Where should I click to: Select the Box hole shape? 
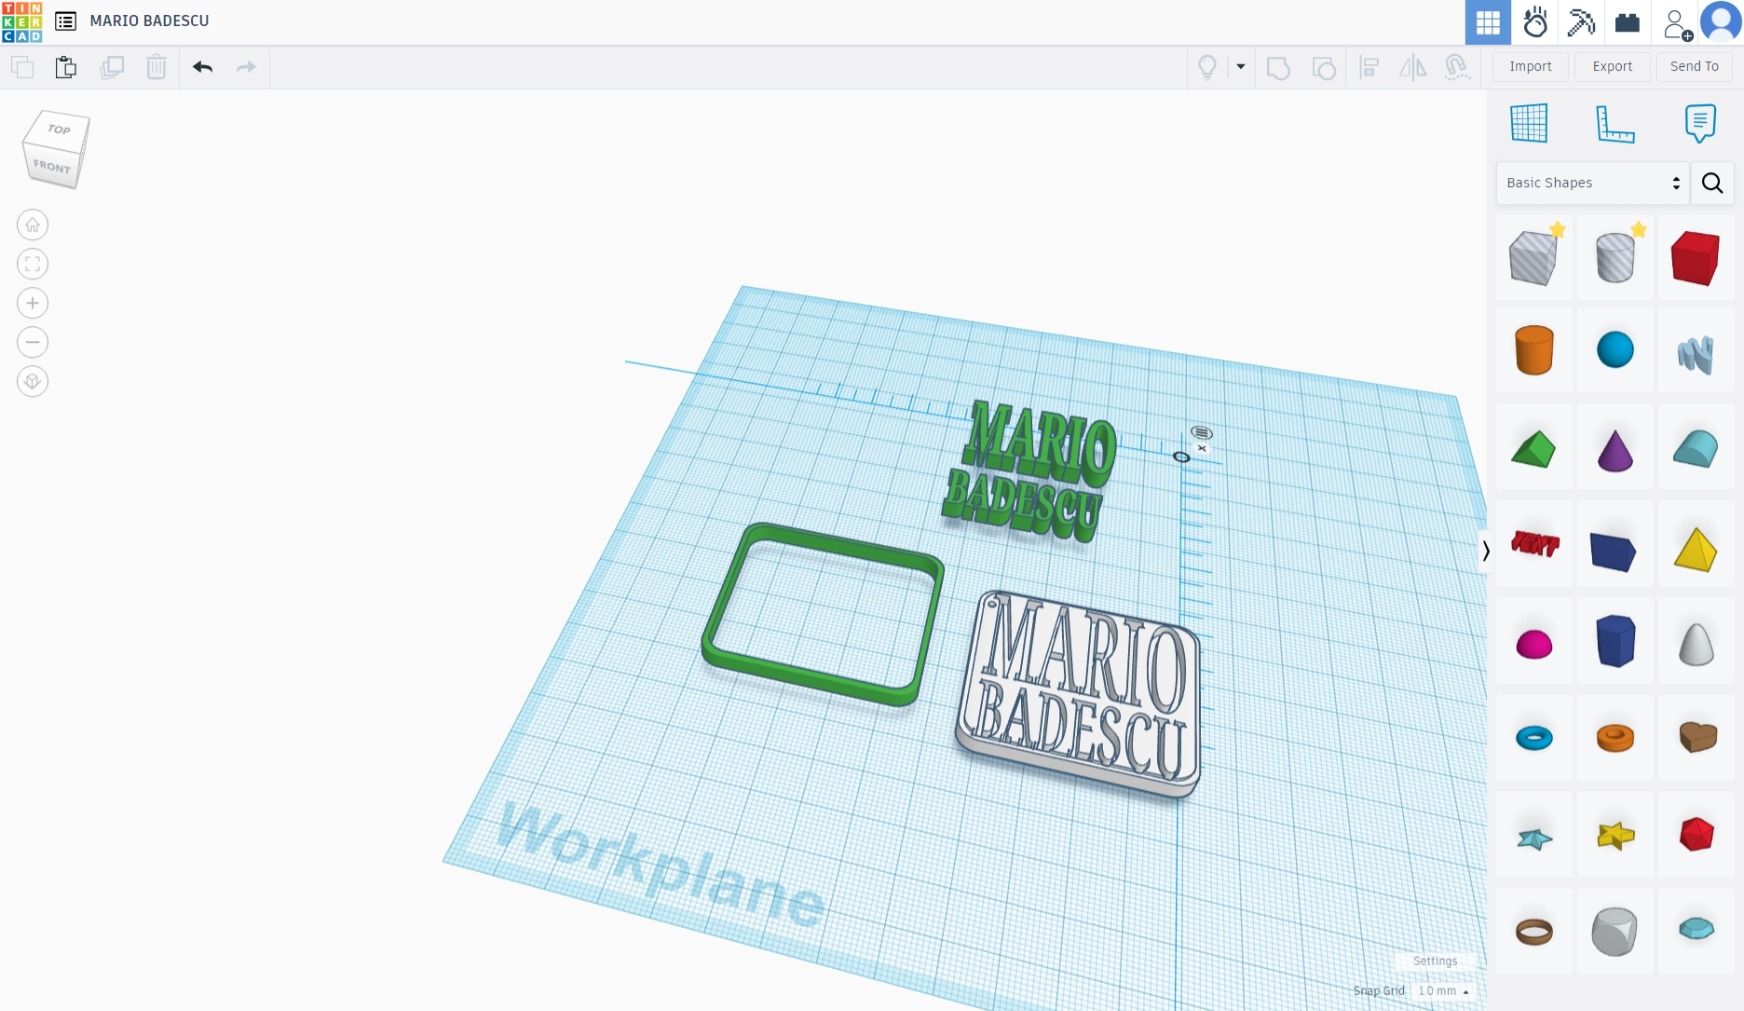1534,257
